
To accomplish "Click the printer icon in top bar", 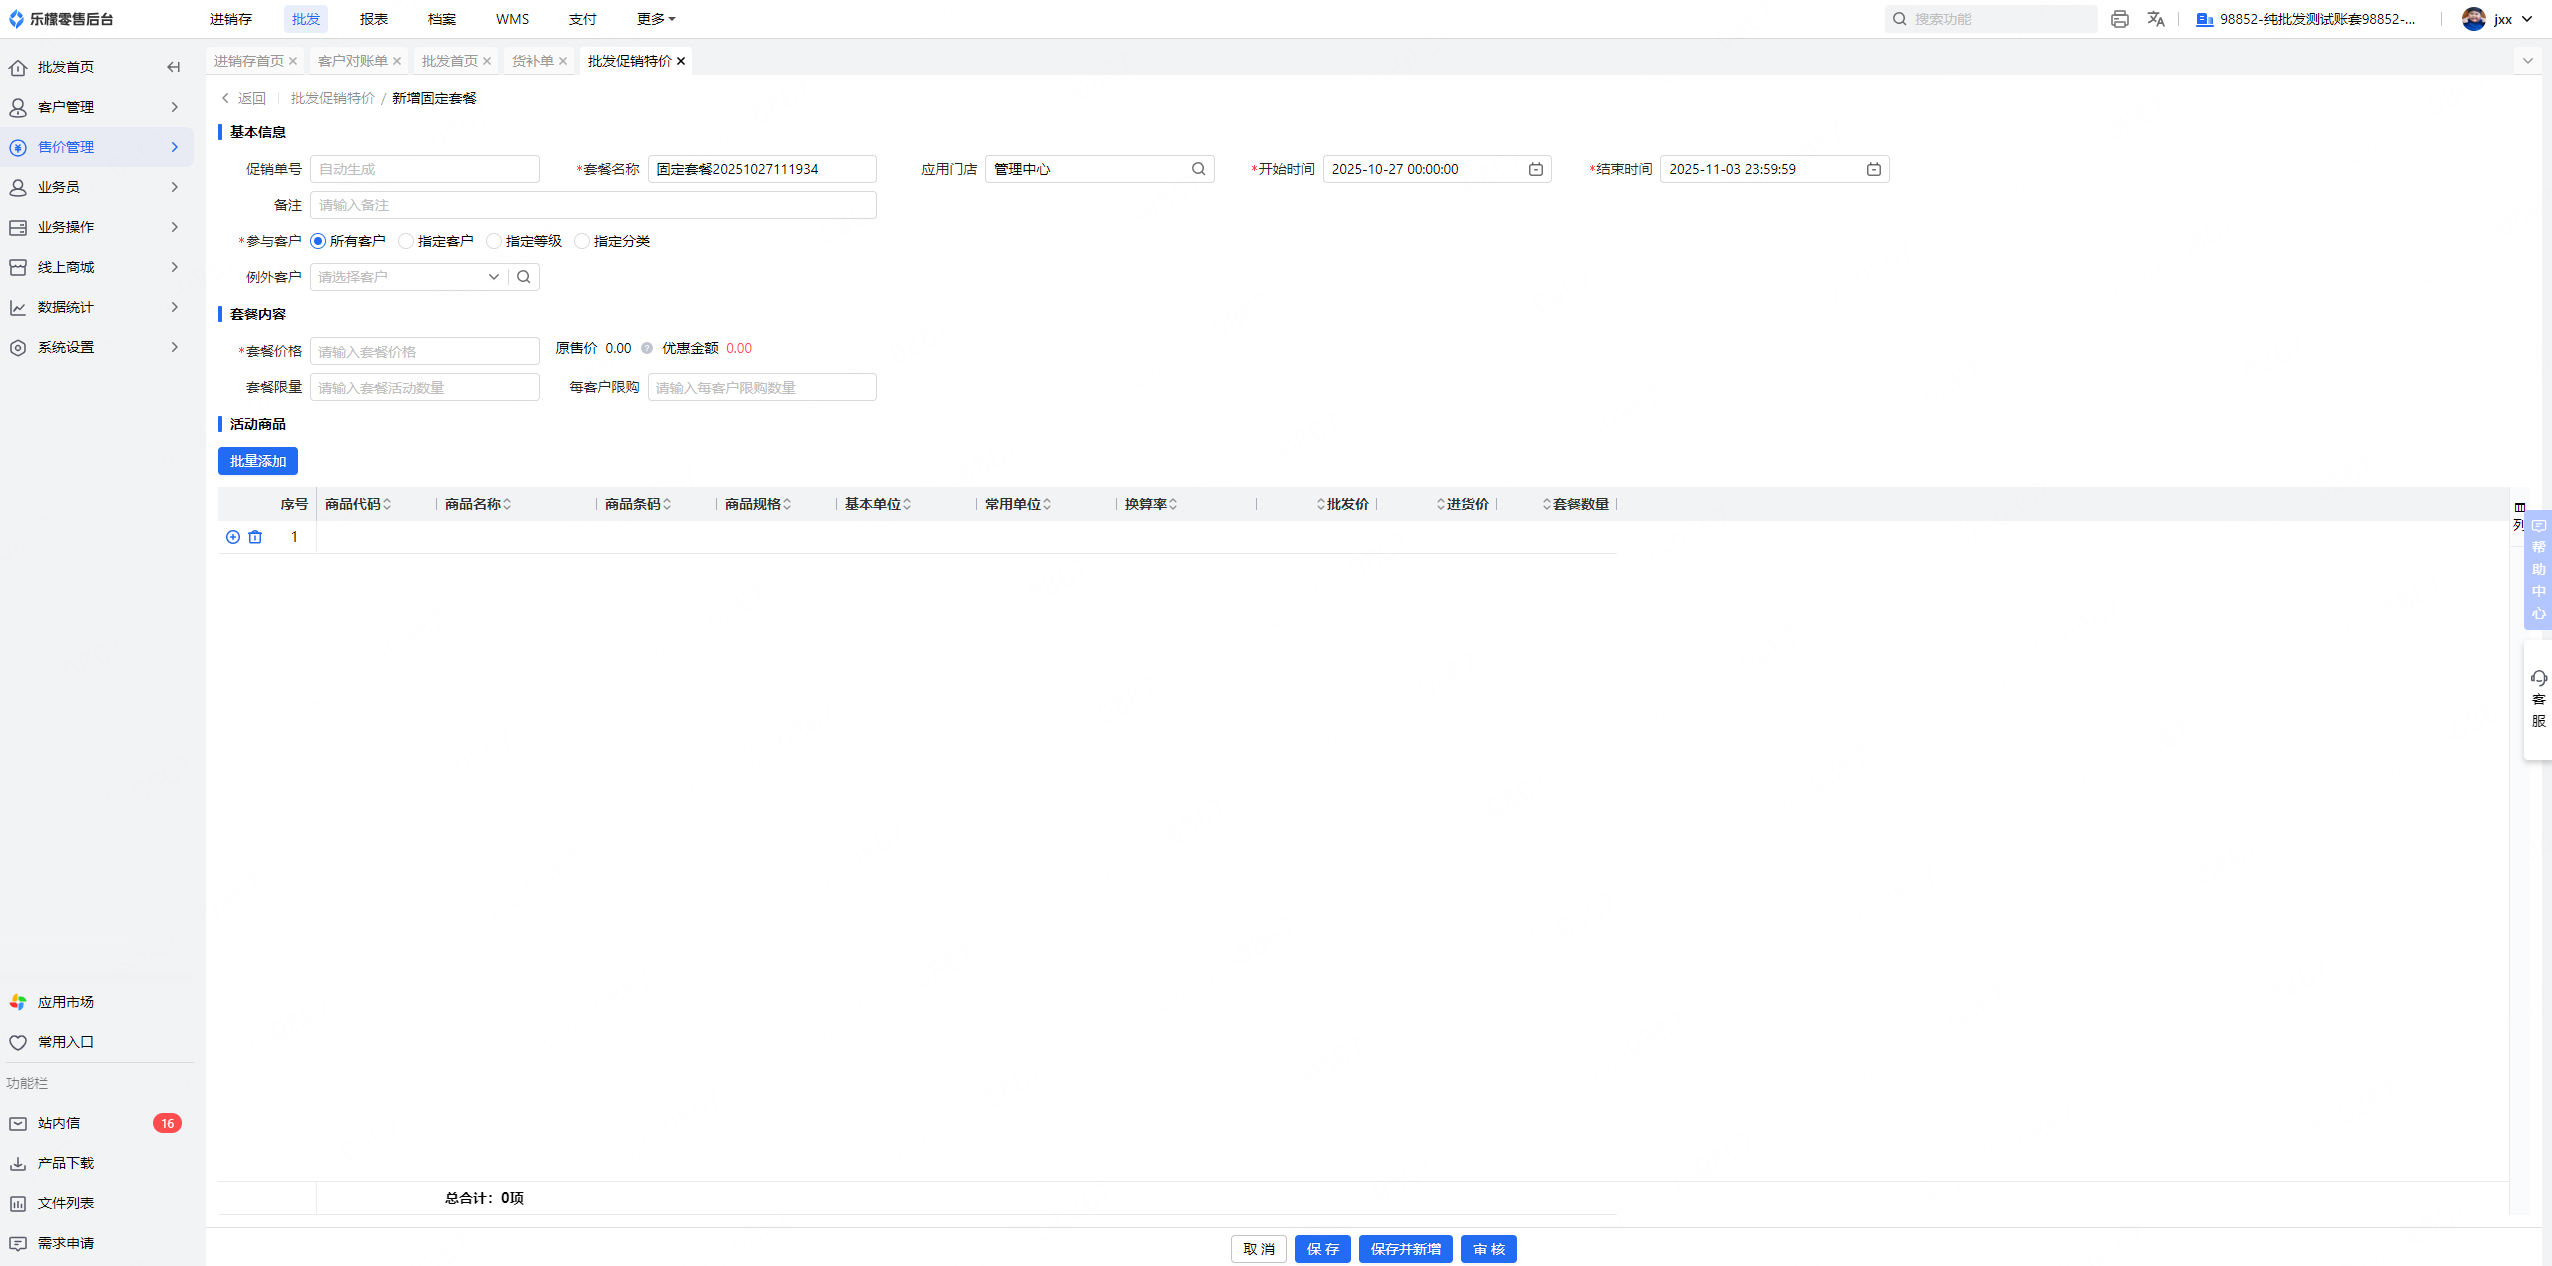I will click(2119, 19).
